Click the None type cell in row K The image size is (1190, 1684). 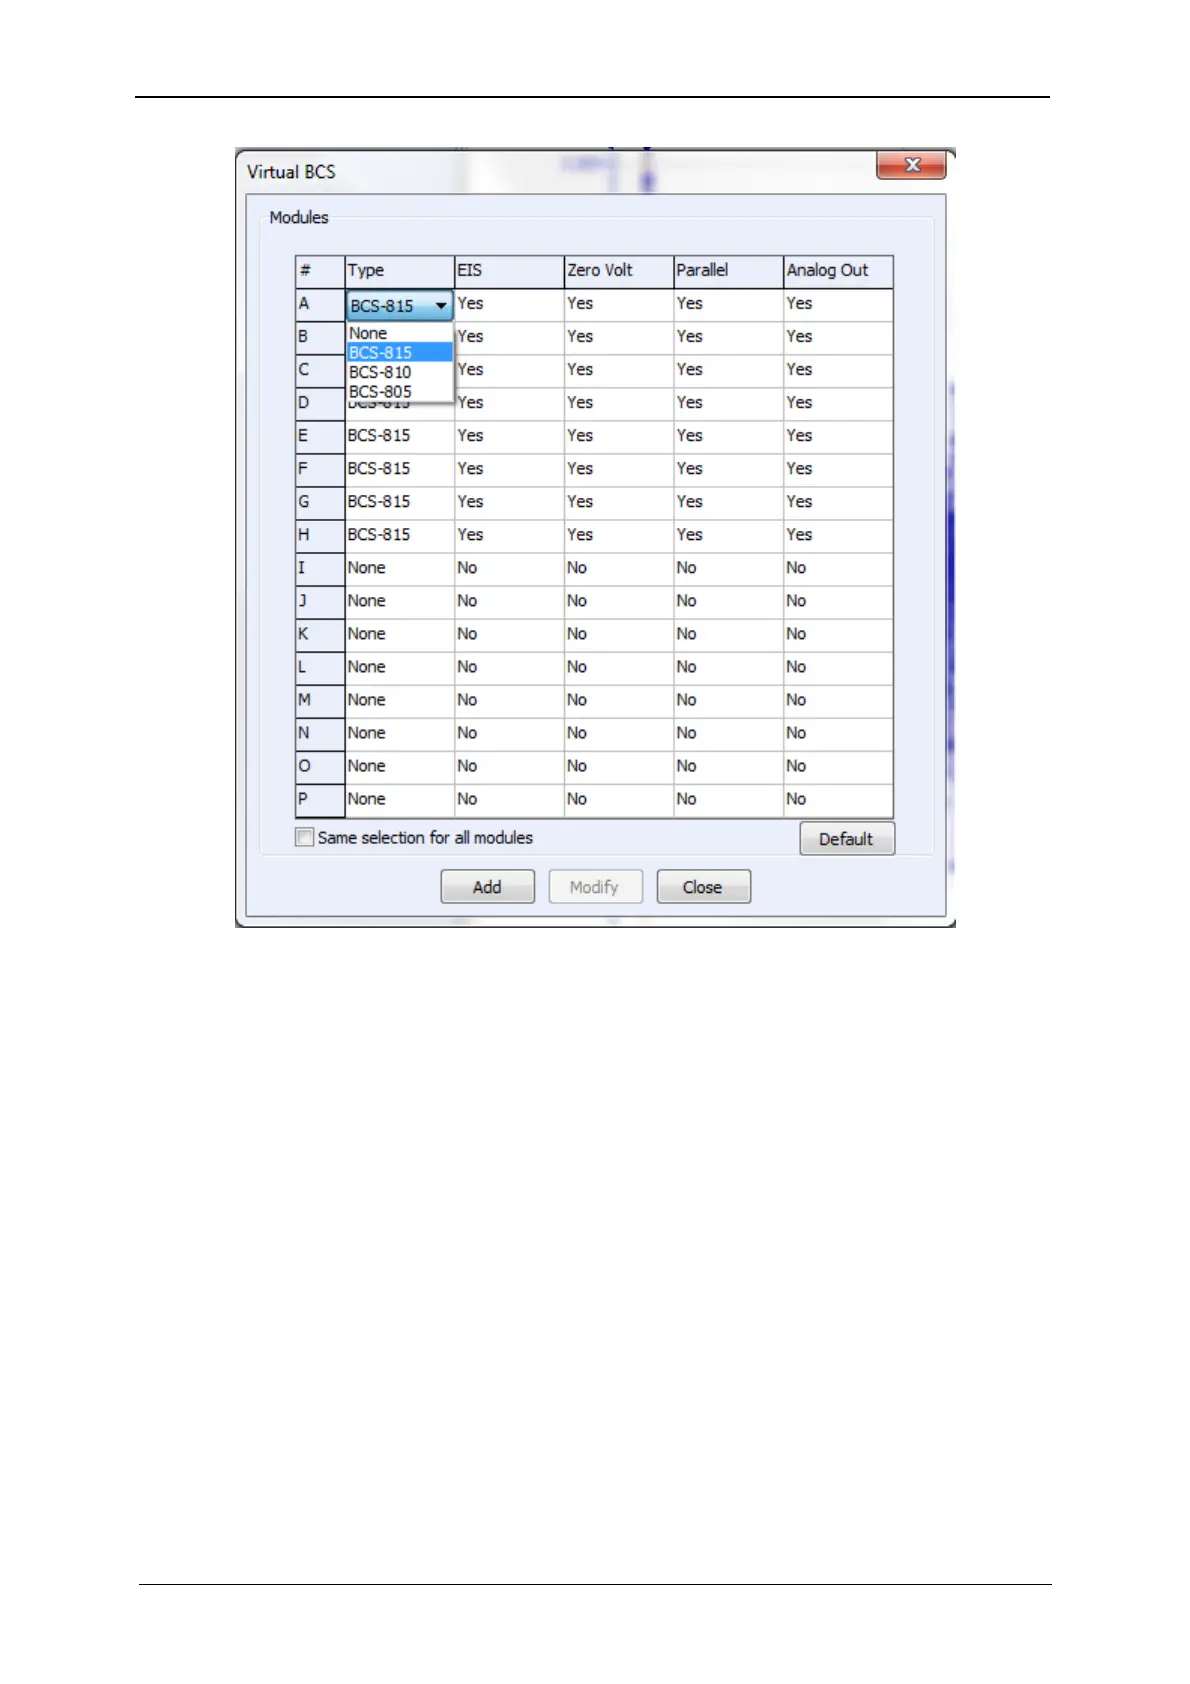(400, 634)
